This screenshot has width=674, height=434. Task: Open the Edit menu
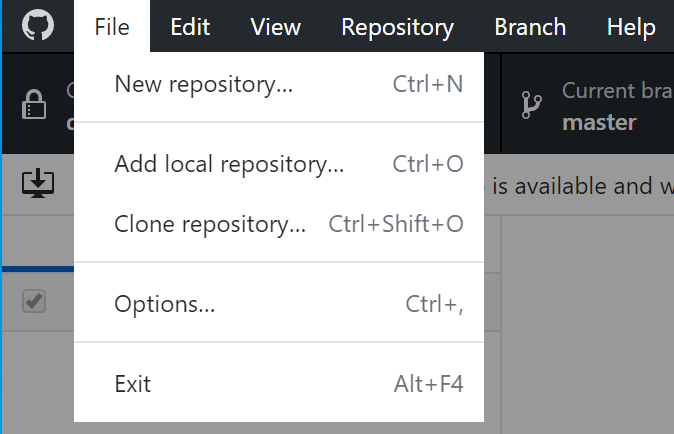[190, 27]
